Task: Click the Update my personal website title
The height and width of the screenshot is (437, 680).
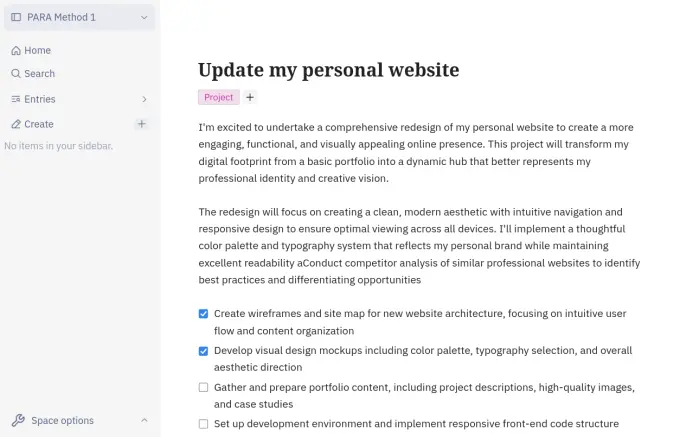Action: click(x=329, y=70)
